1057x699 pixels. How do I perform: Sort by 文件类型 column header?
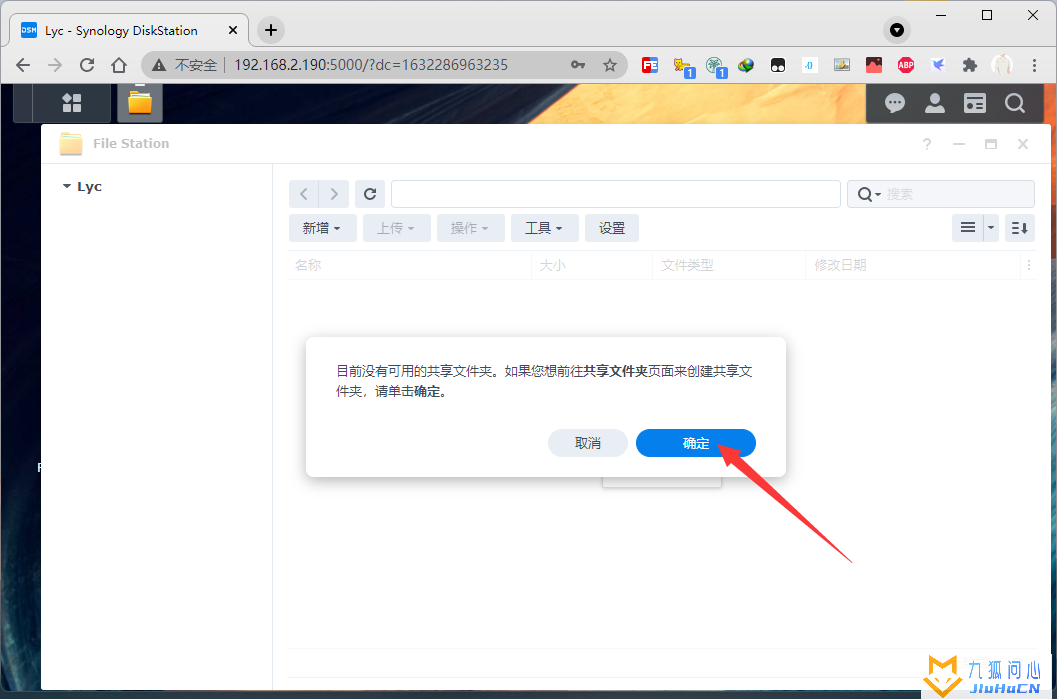click(x=729, y=265)
